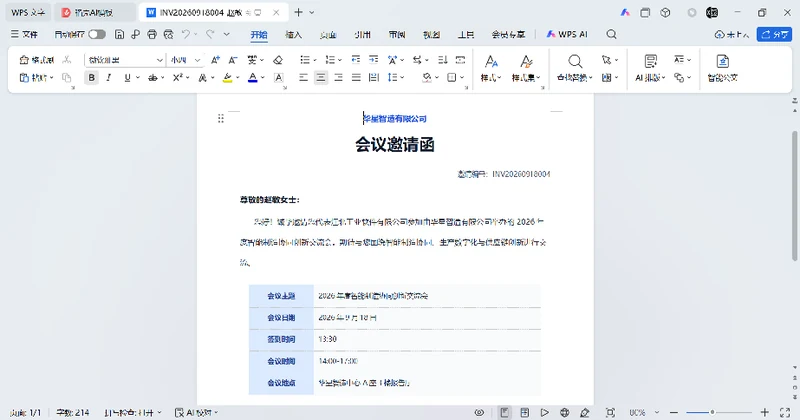Open the font size dropdown

point(197,60)
